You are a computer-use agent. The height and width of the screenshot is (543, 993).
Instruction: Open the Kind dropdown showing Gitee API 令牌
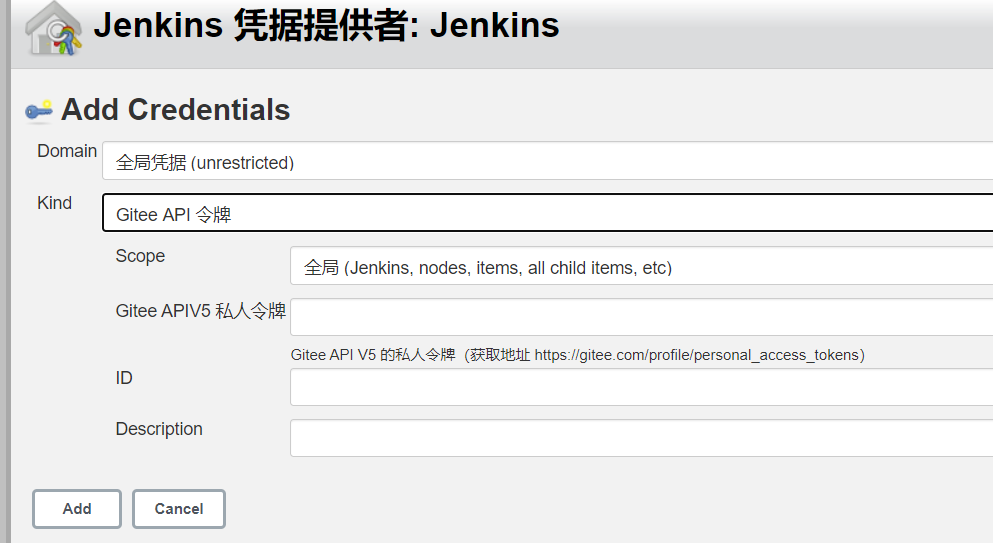547,213
